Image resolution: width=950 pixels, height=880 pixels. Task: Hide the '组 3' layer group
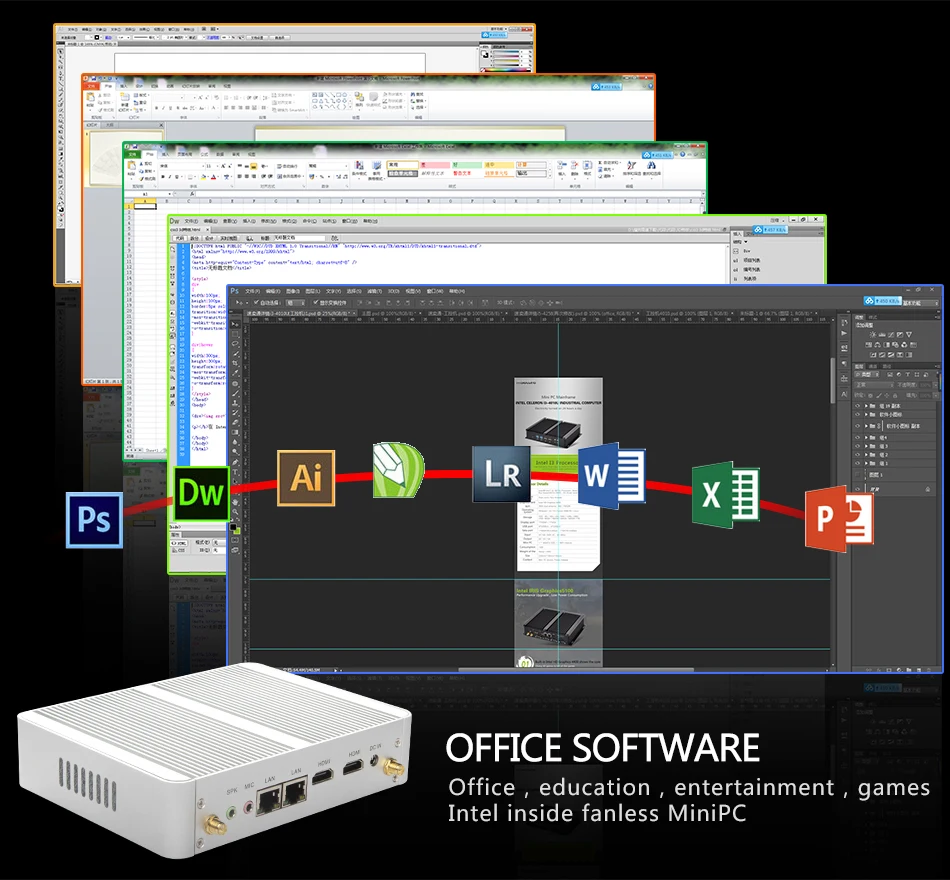tap(857, 446)
